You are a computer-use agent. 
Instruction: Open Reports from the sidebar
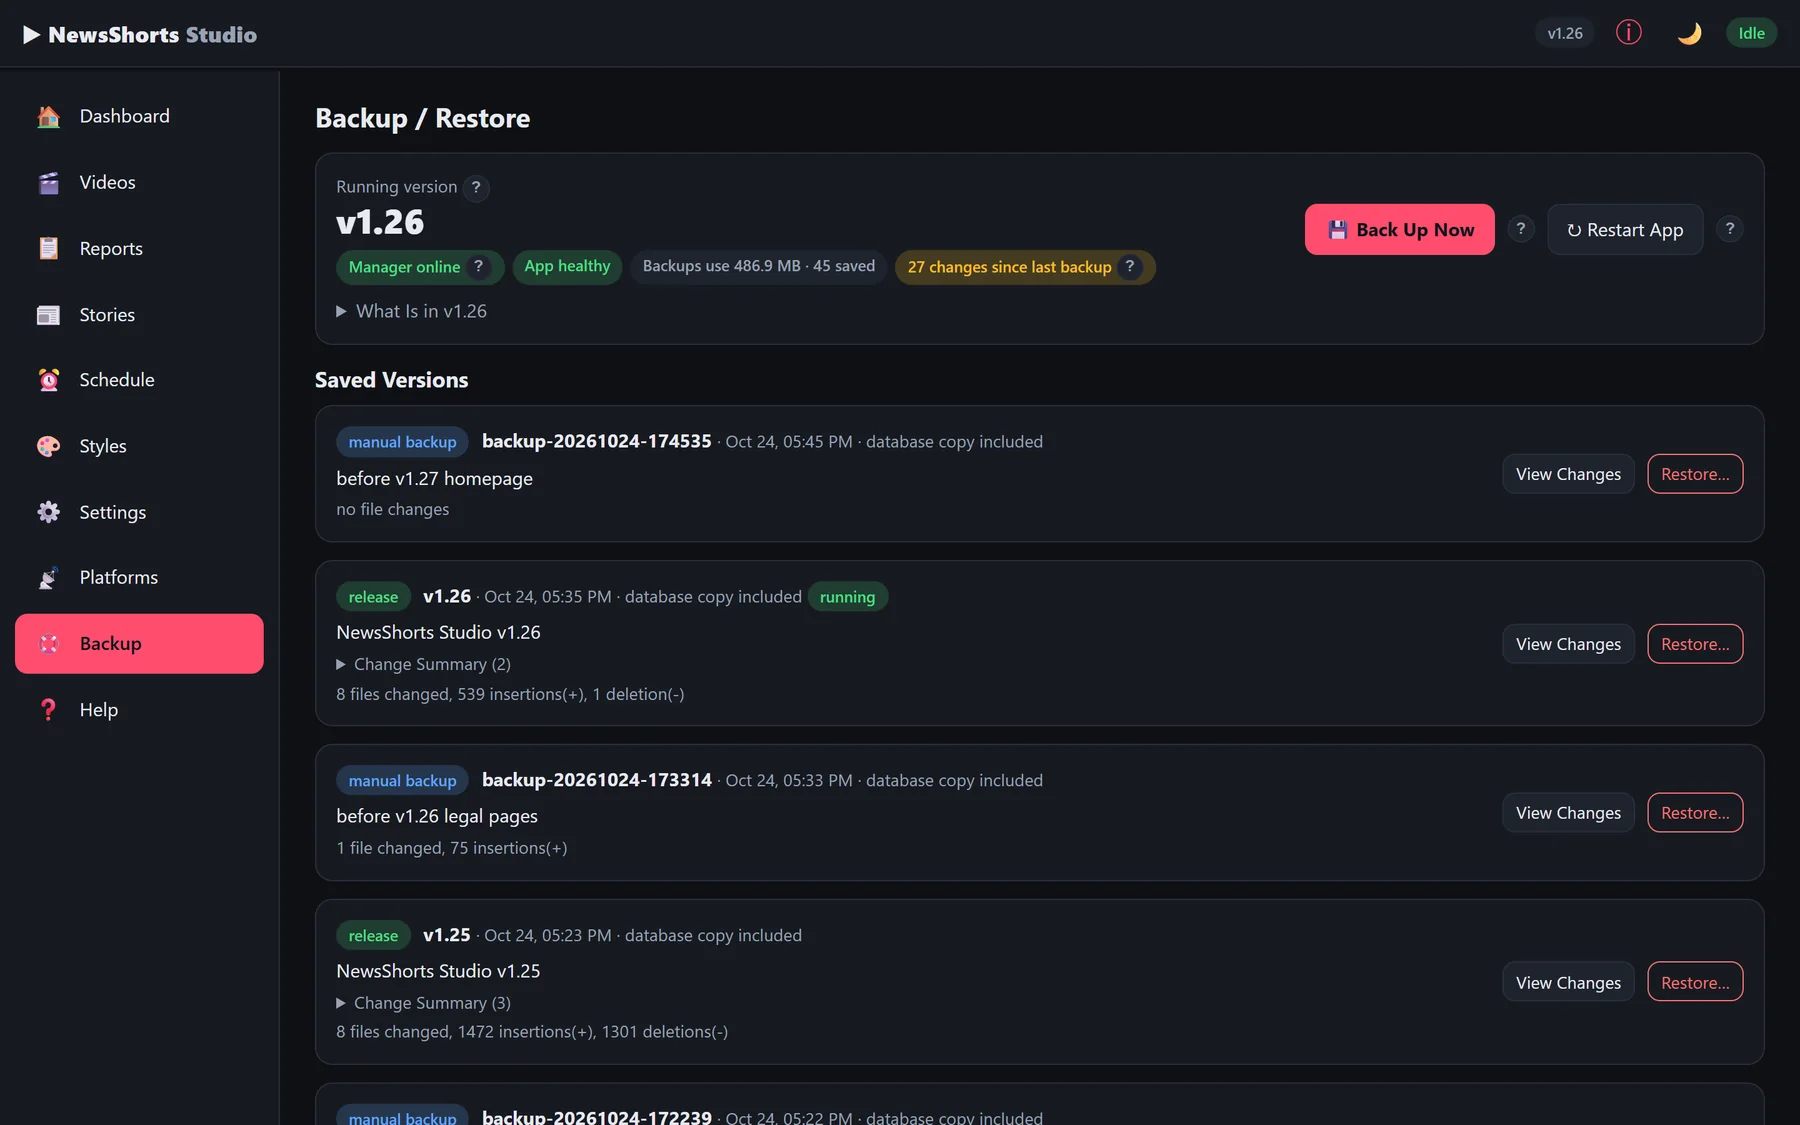pos(139,248)
